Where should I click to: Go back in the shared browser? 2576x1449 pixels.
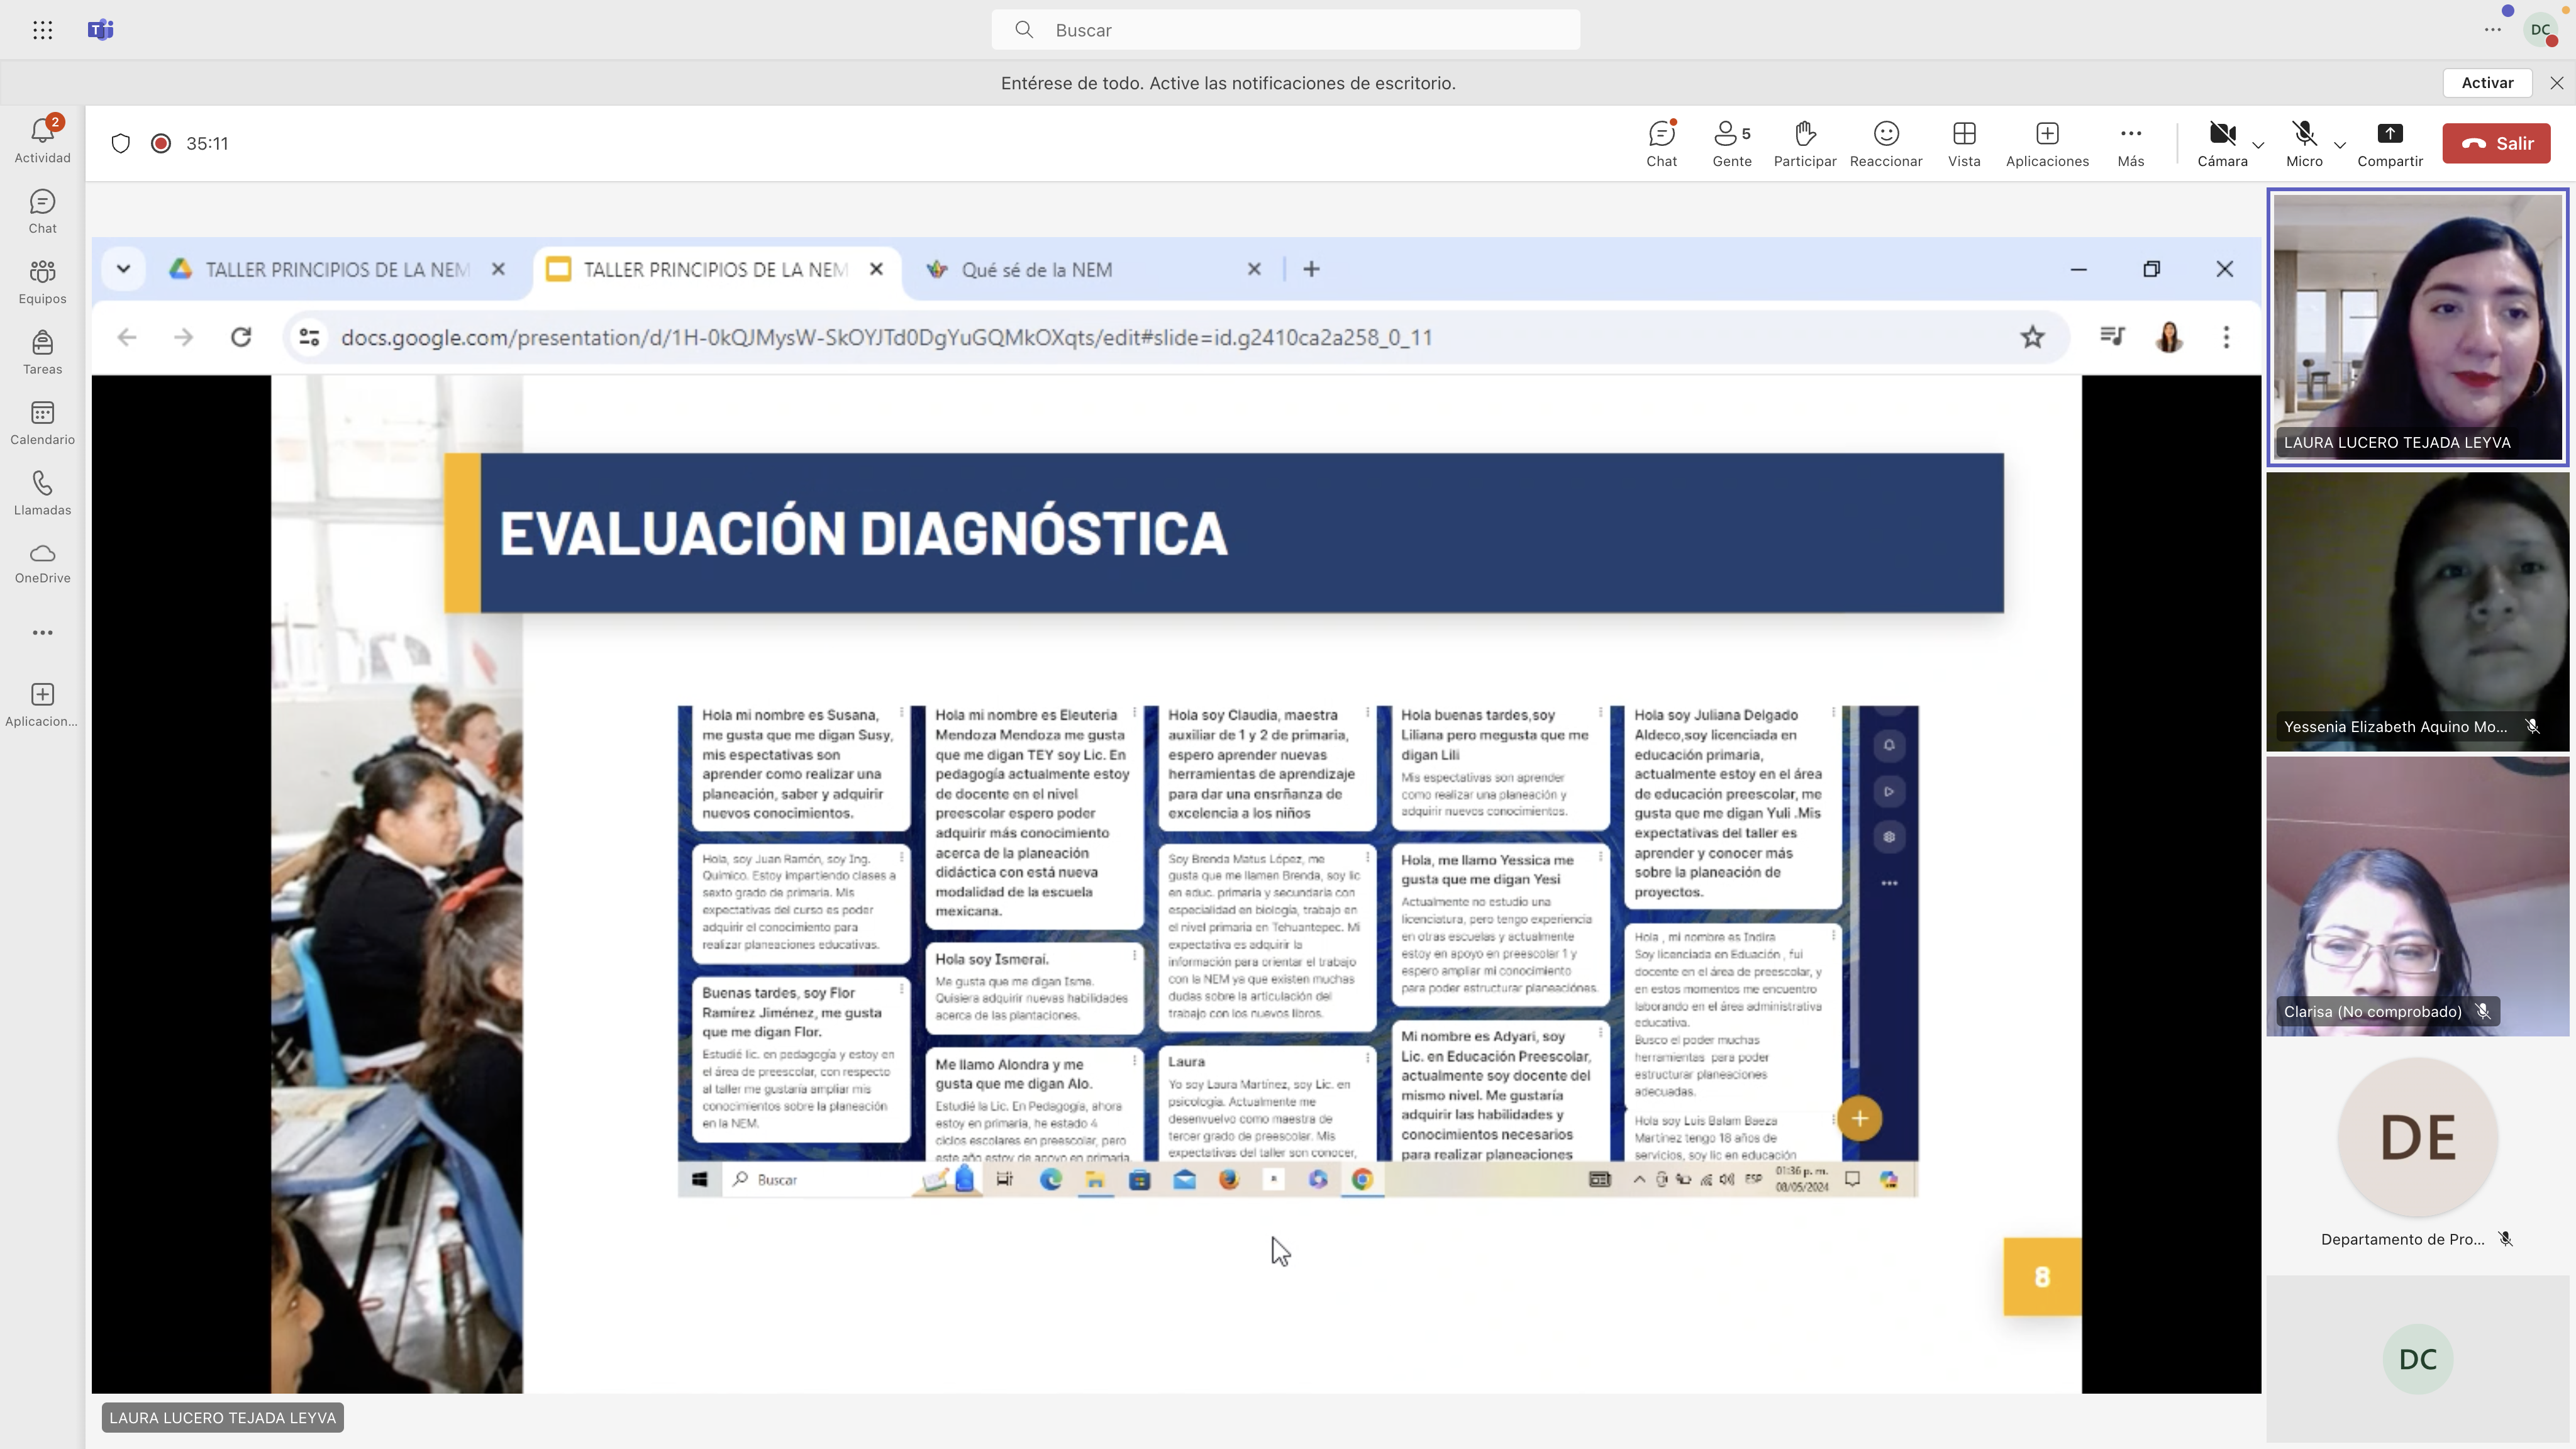[x=127, y=337]
